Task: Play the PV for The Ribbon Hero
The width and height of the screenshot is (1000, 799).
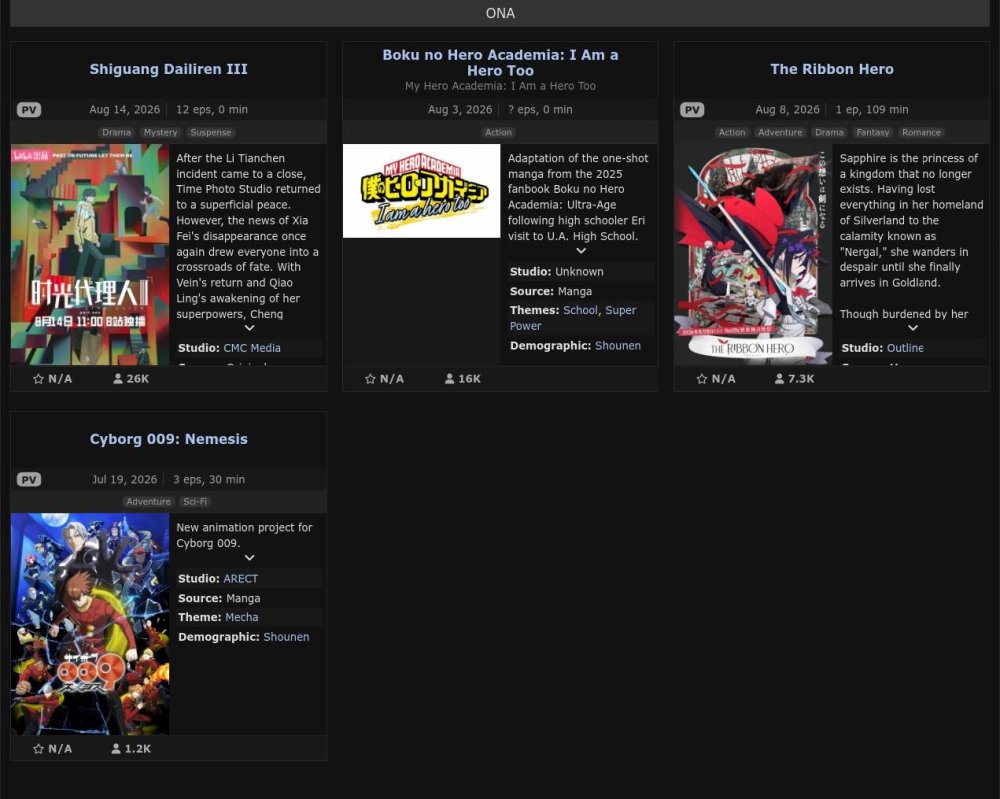Action: [692, 110]
